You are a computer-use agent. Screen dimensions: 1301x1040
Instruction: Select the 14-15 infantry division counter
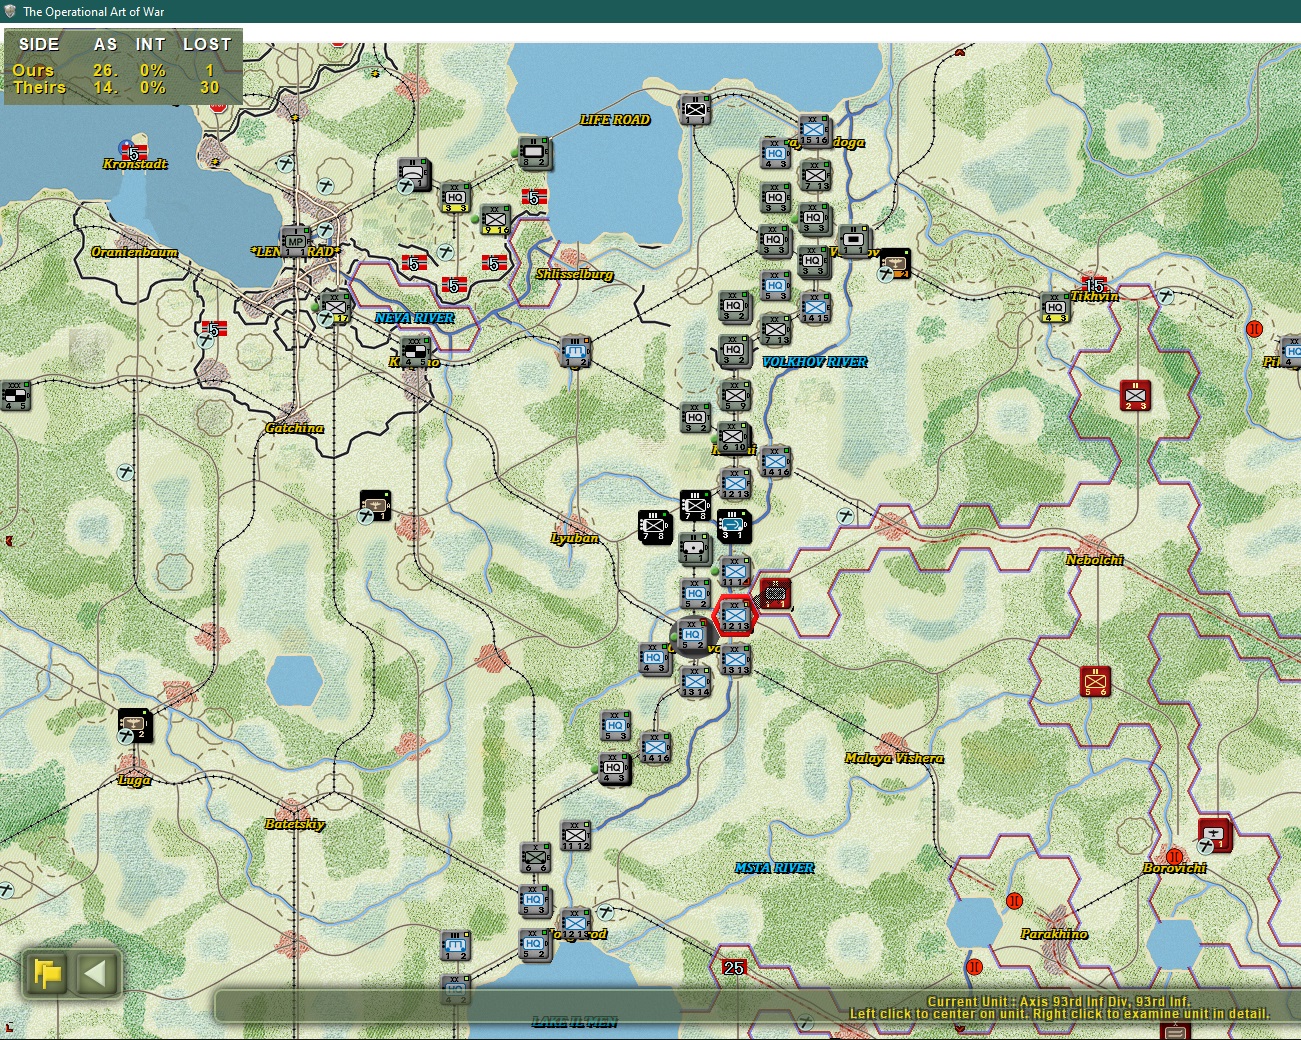coord(815,307)
